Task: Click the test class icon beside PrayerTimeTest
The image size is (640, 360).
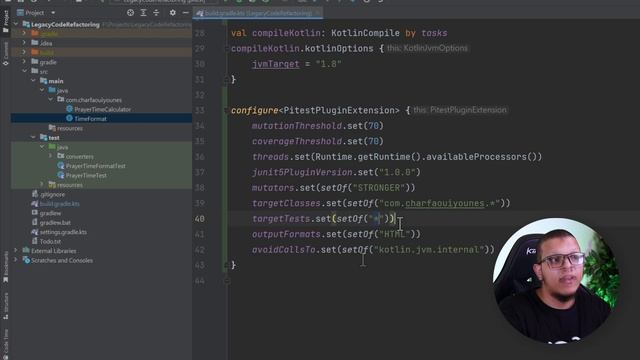Action: pos(61,175)
